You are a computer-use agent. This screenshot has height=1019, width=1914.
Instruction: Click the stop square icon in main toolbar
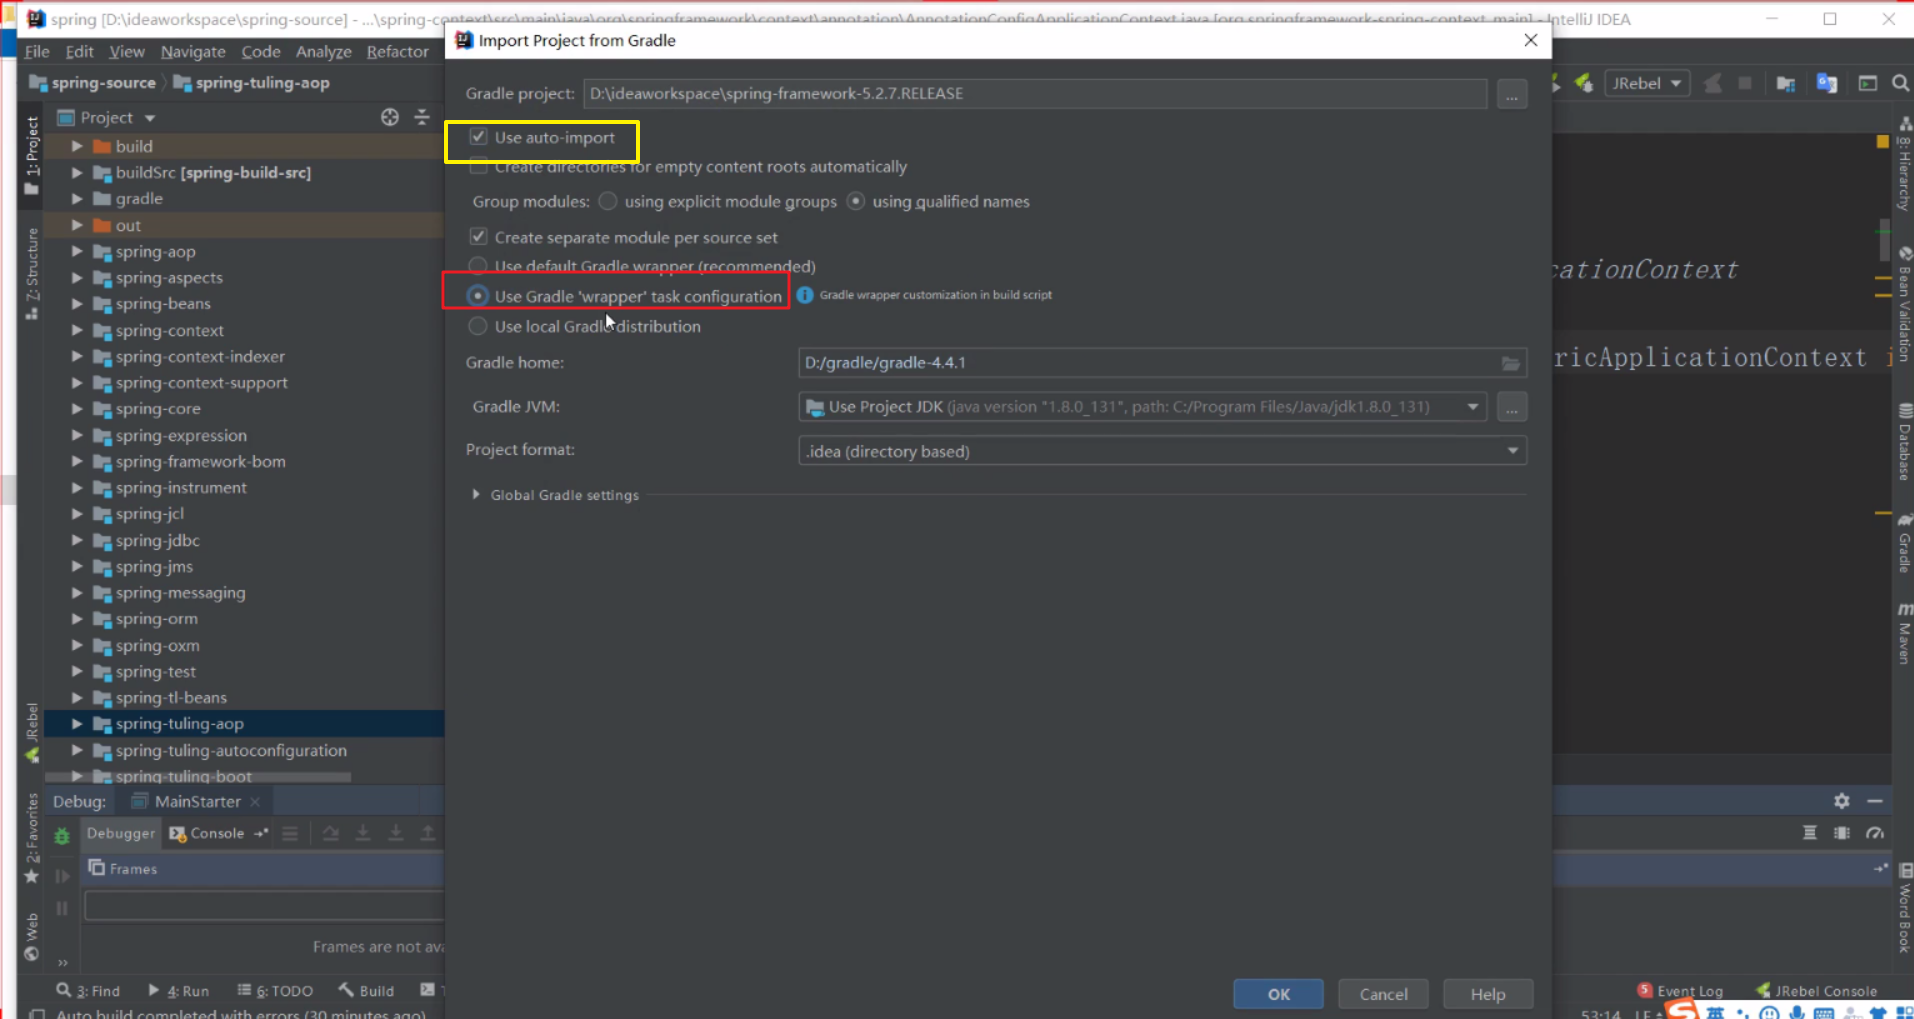[1745, 83]
